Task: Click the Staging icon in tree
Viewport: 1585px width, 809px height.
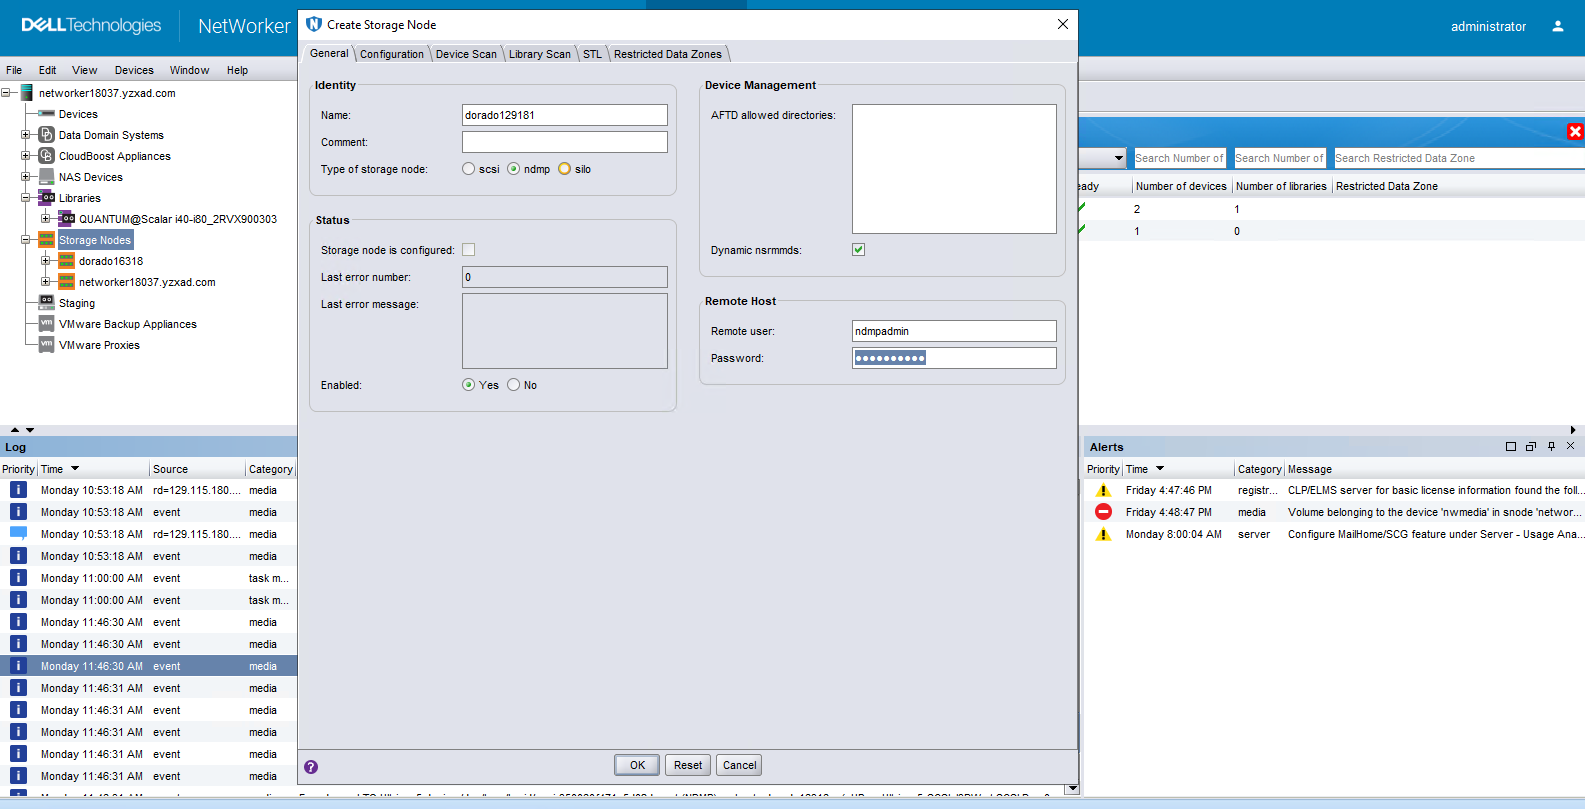Action: (x=46, y=303)
